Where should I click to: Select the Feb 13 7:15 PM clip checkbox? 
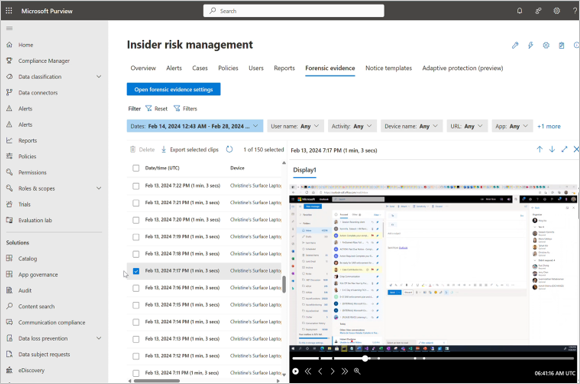click(136, 305)
